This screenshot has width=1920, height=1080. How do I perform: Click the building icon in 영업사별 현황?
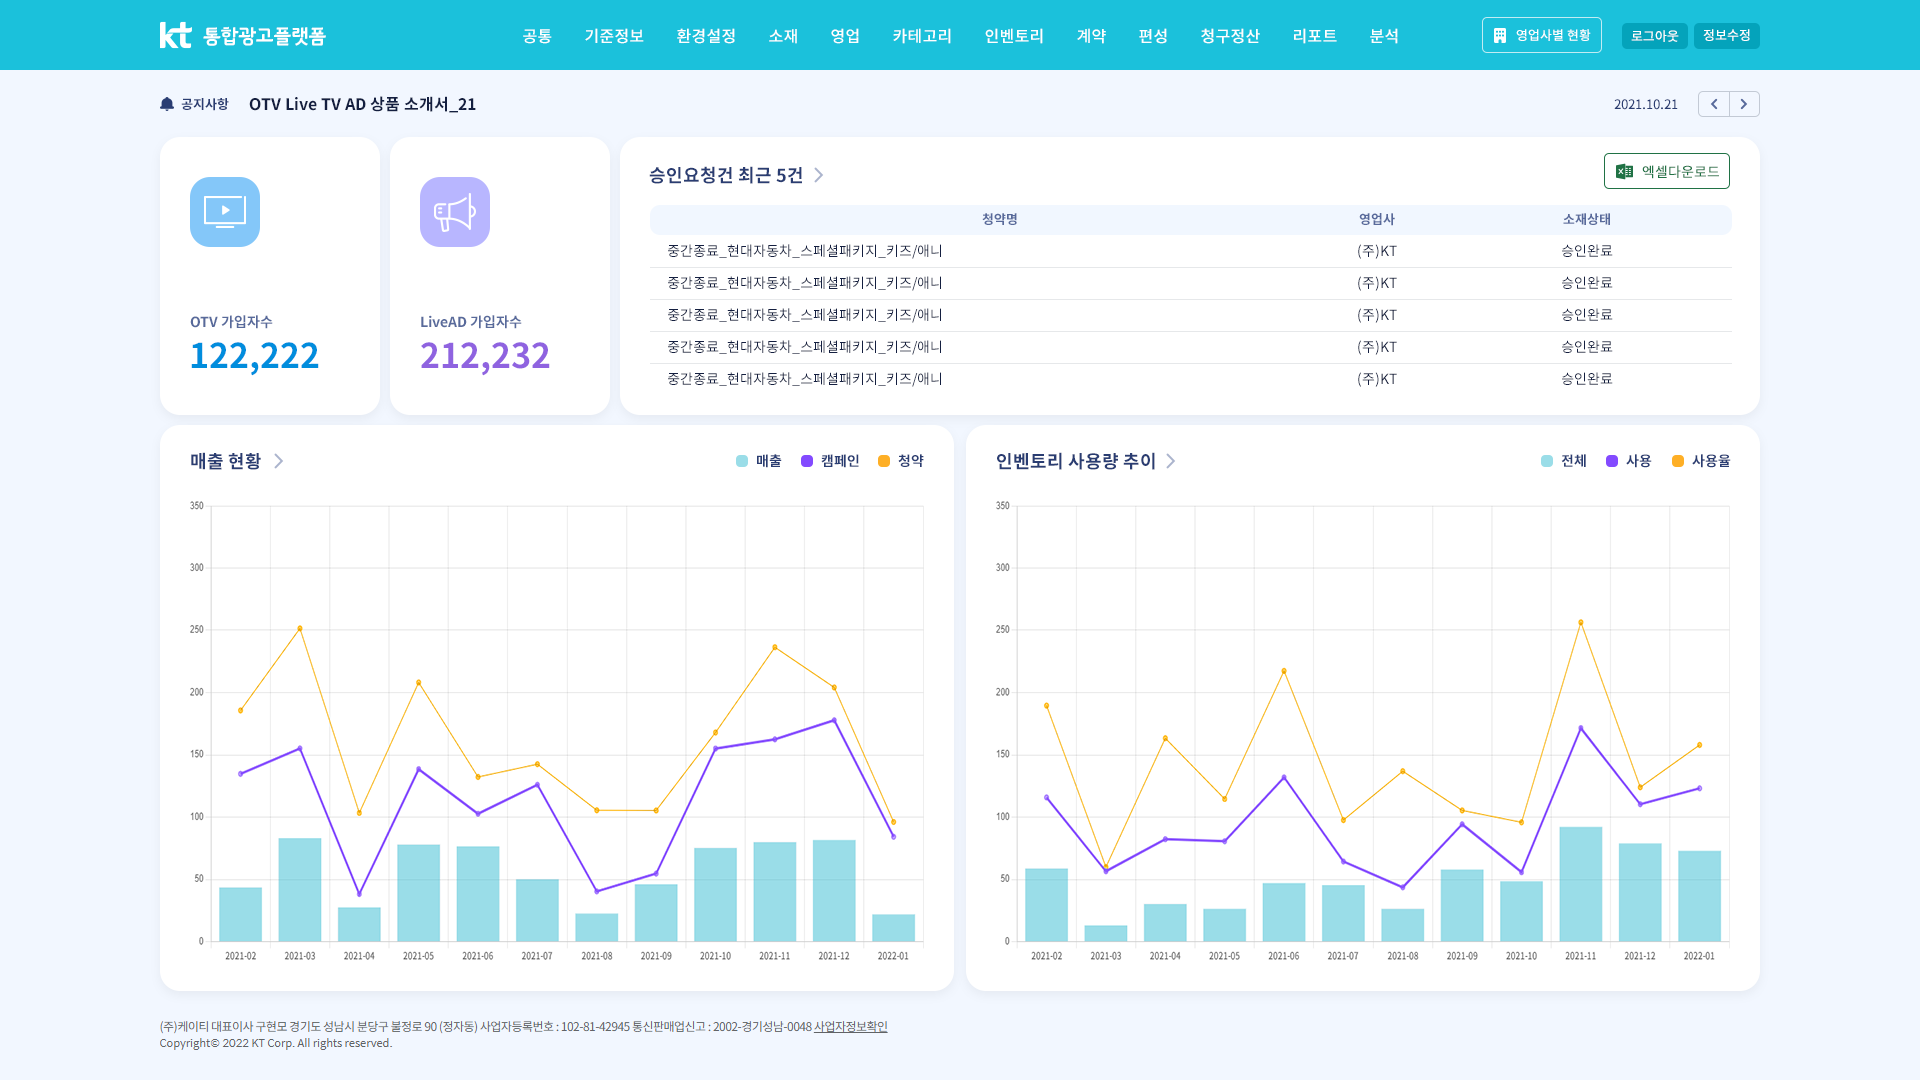click(1500, 35)
